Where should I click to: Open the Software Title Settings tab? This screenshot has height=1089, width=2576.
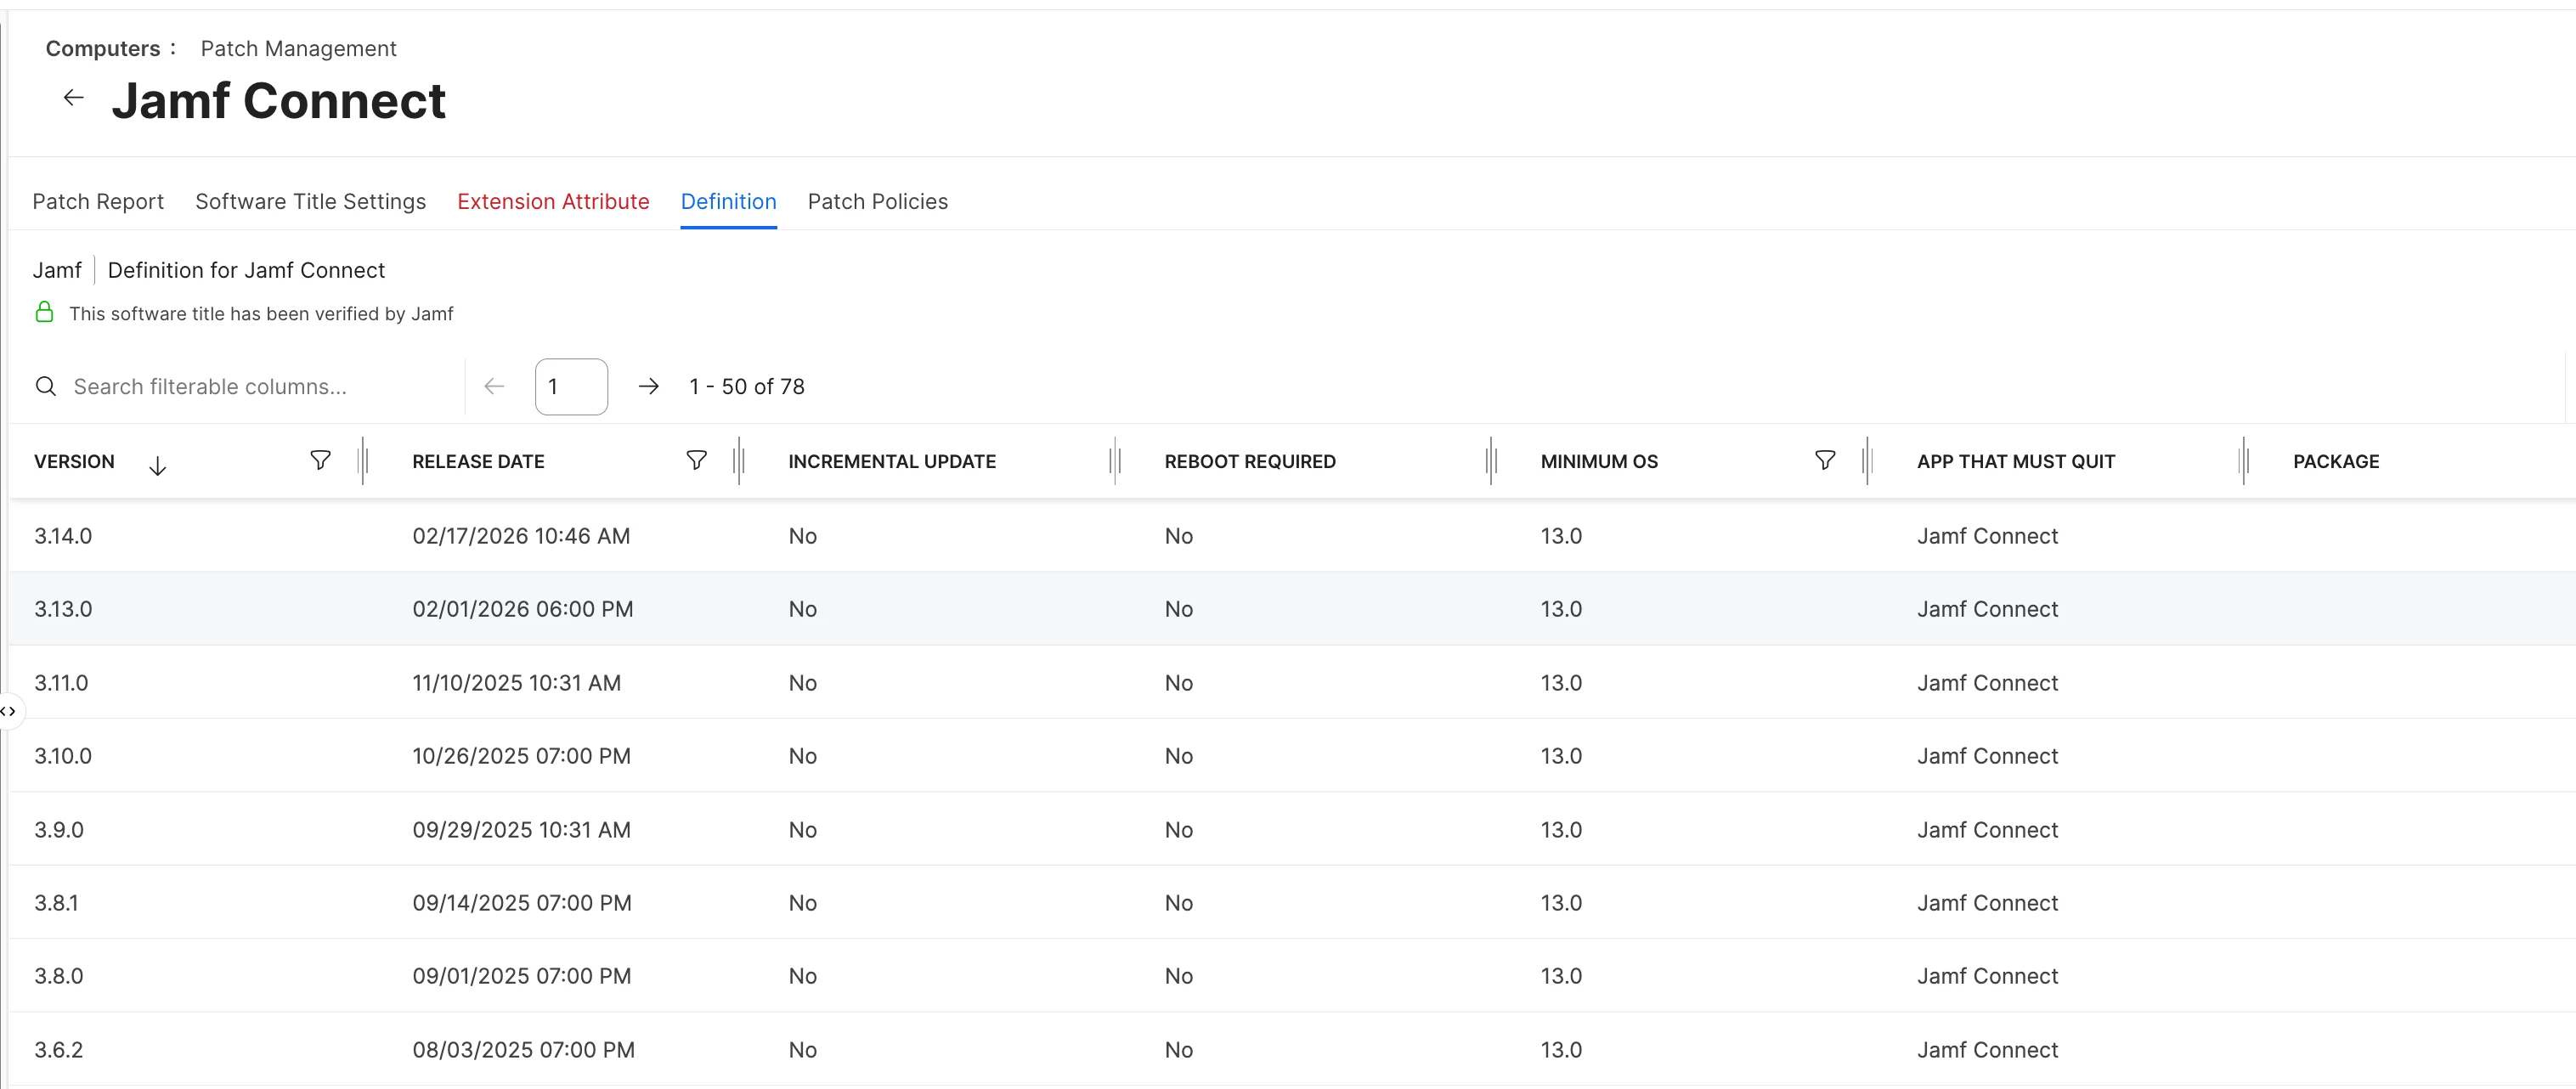click(x=310, y=202)
